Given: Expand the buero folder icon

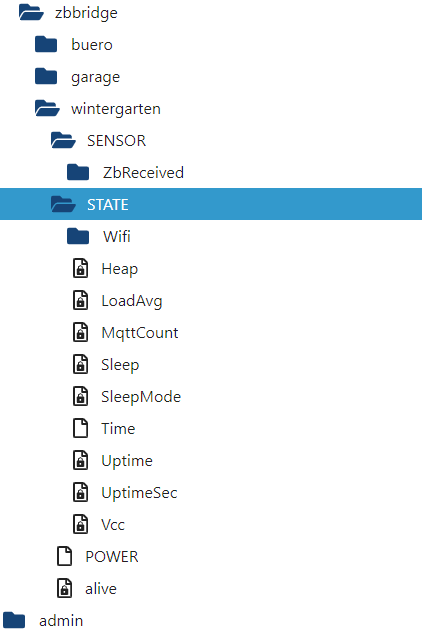Looking at the screenshot, I should pyautogui.click(x=46, y=44).
